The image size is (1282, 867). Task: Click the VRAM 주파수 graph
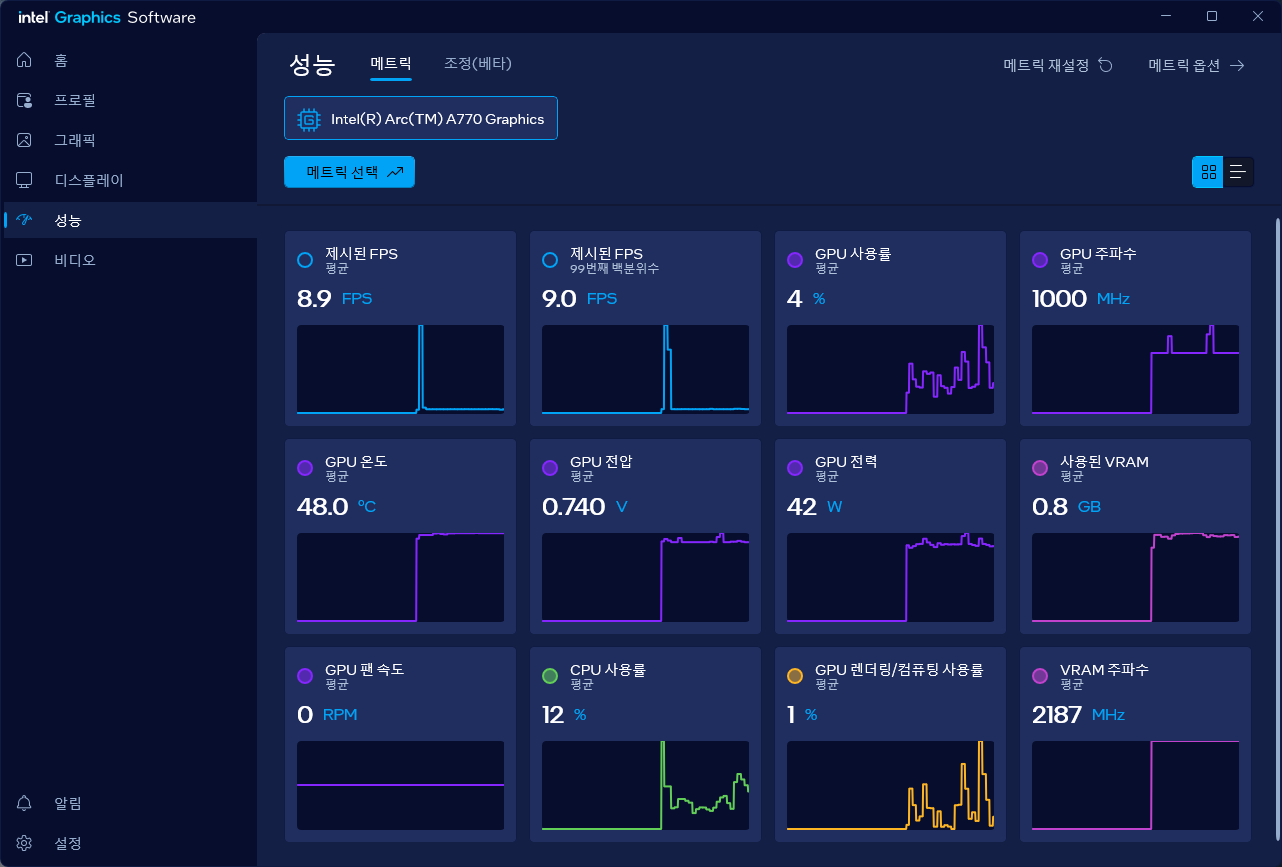[1135, 785]
